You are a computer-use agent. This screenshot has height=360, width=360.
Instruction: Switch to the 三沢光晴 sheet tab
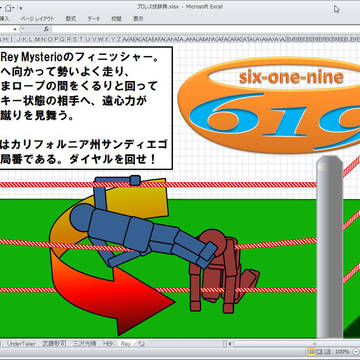(x=85, y=343)
